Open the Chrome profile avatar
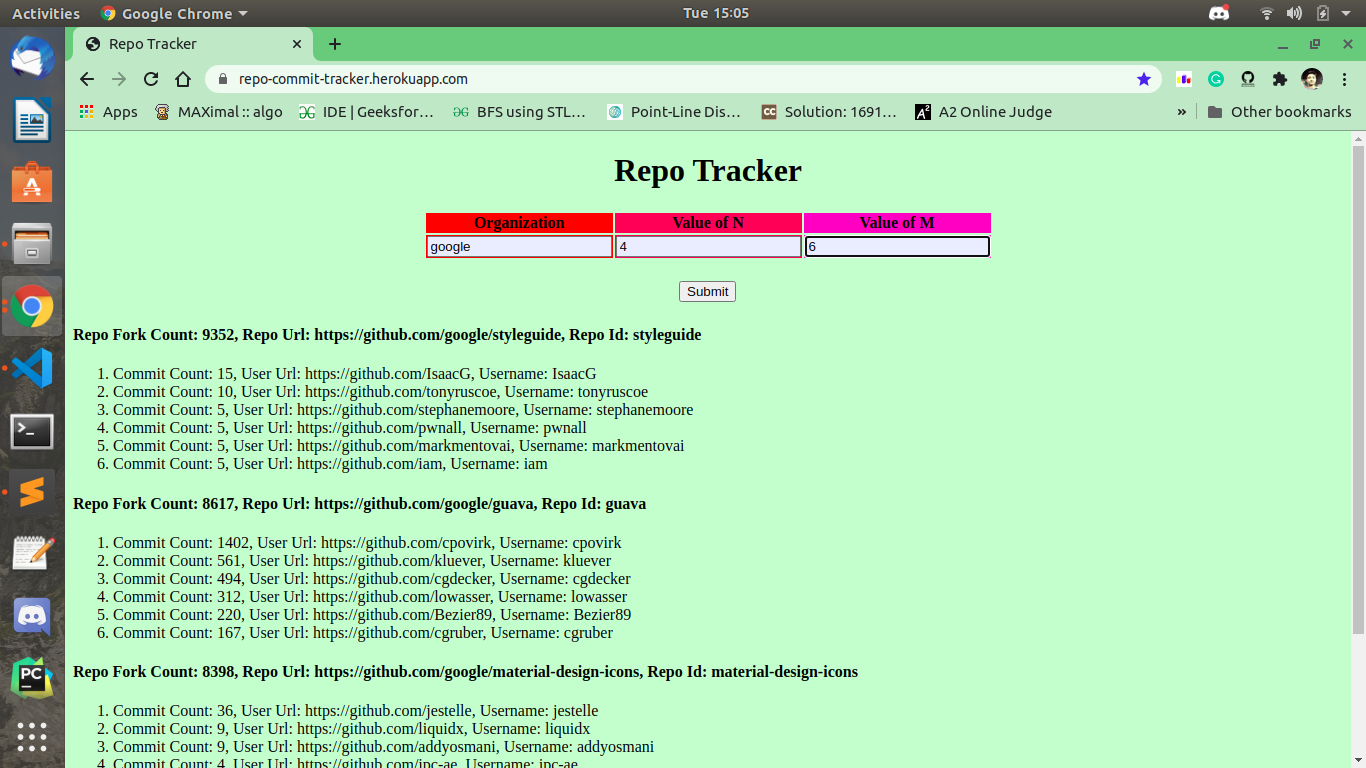The height and width of the screenshot is (768, 1366). [1312, 79]
